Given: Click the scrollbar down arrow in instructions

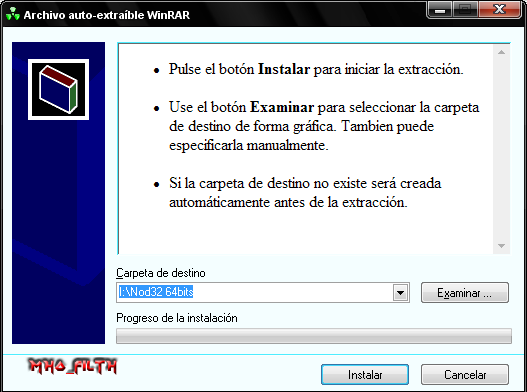Looking at the screenshot, I should [501, 246].
